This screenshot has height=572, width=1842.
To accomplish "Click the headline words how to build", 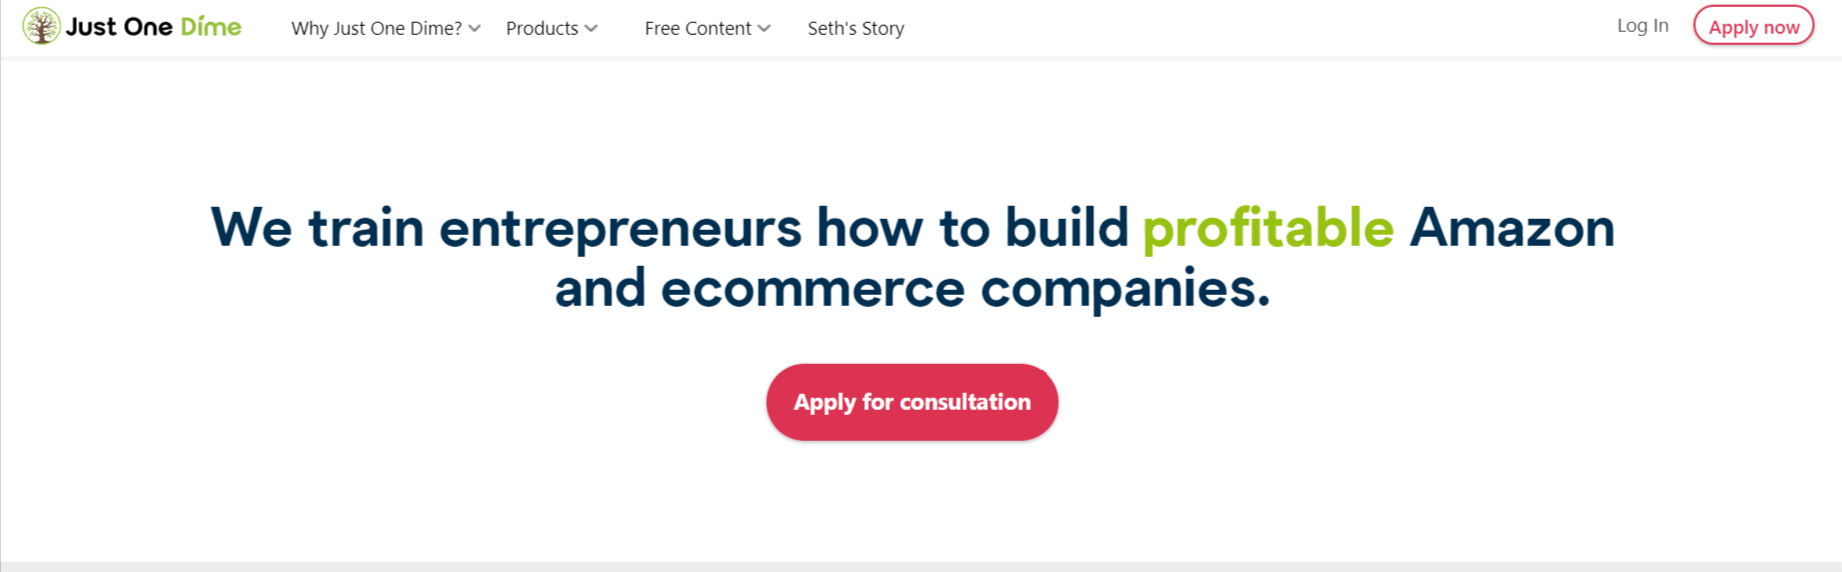I will pos(972,228).
